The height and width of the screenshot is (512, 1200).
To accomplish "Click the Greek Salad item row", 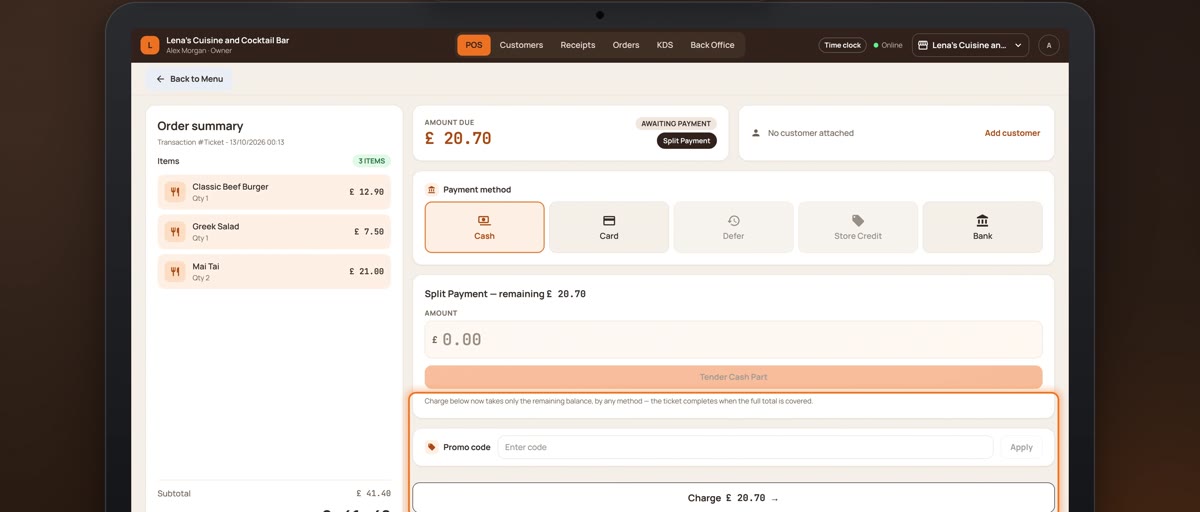I will coord(274,232).
